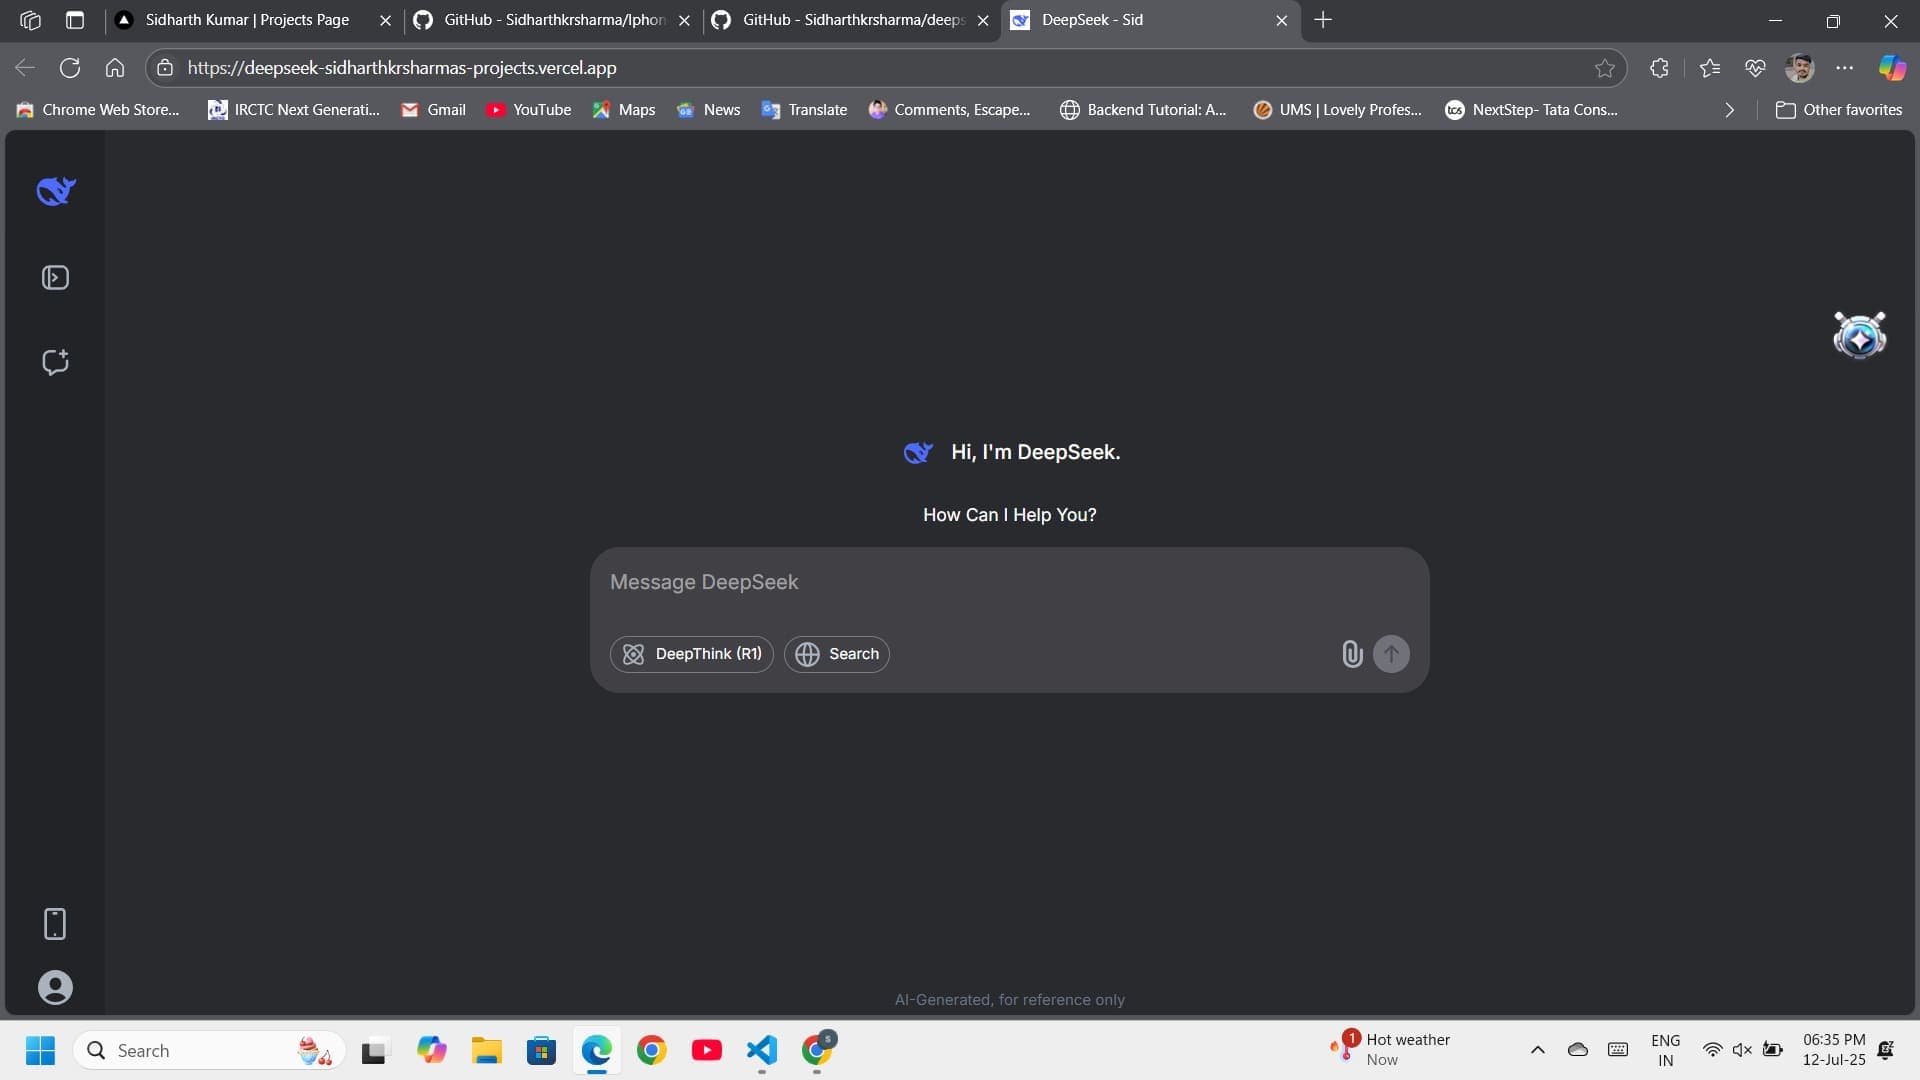Screen dimensions: 1920x1080
Task: Open YouTube app from taskbar
Action: point(707,1050)
